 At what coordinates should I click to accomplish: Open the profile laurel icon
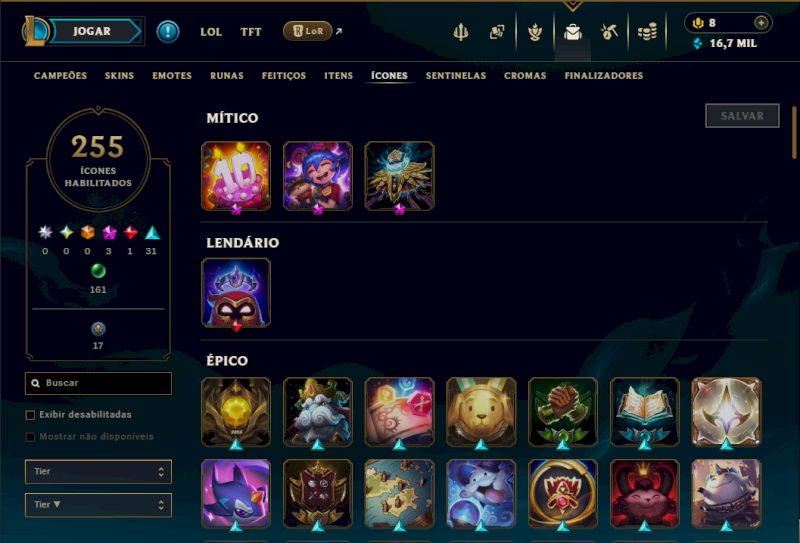pyautogui.click(x=535, y=32)
